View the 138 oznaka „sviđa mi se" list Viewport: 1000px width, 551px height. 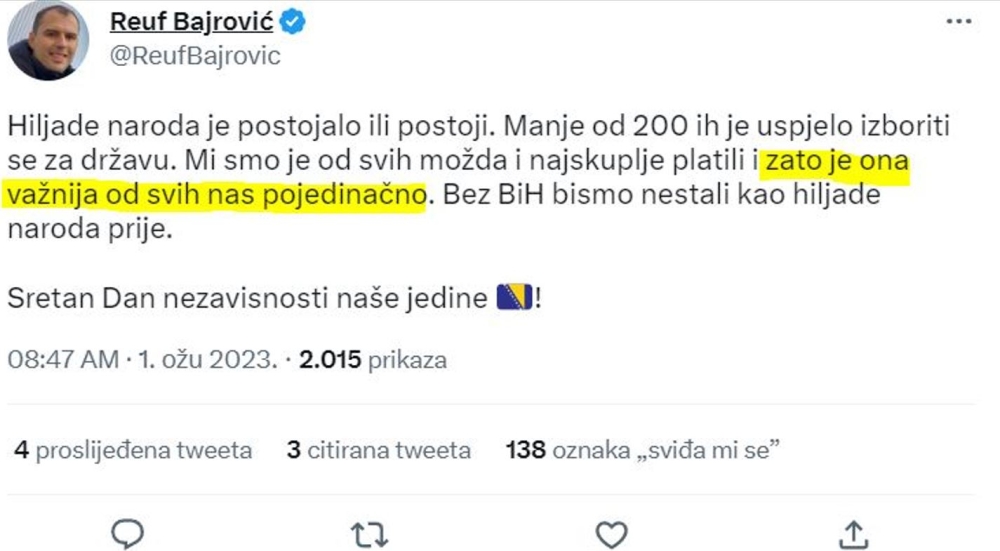643,451
